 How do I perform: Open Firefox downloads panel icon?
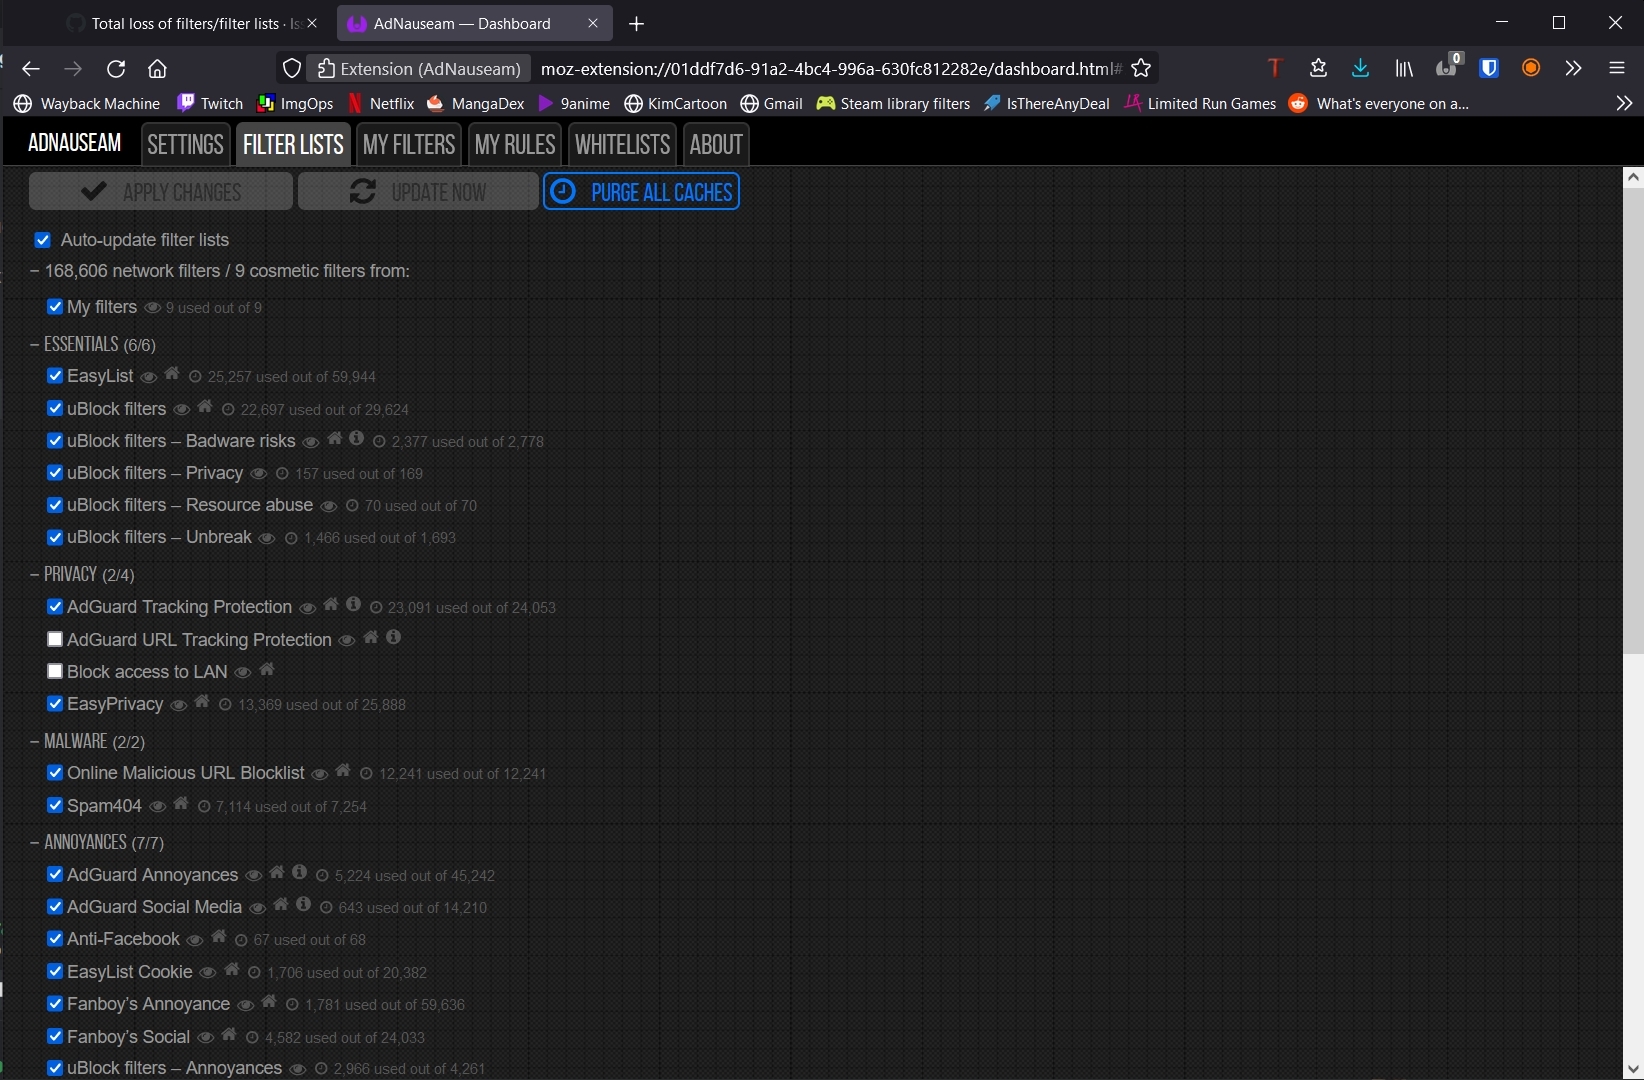pyautogui.click(x=1359, y=68)
